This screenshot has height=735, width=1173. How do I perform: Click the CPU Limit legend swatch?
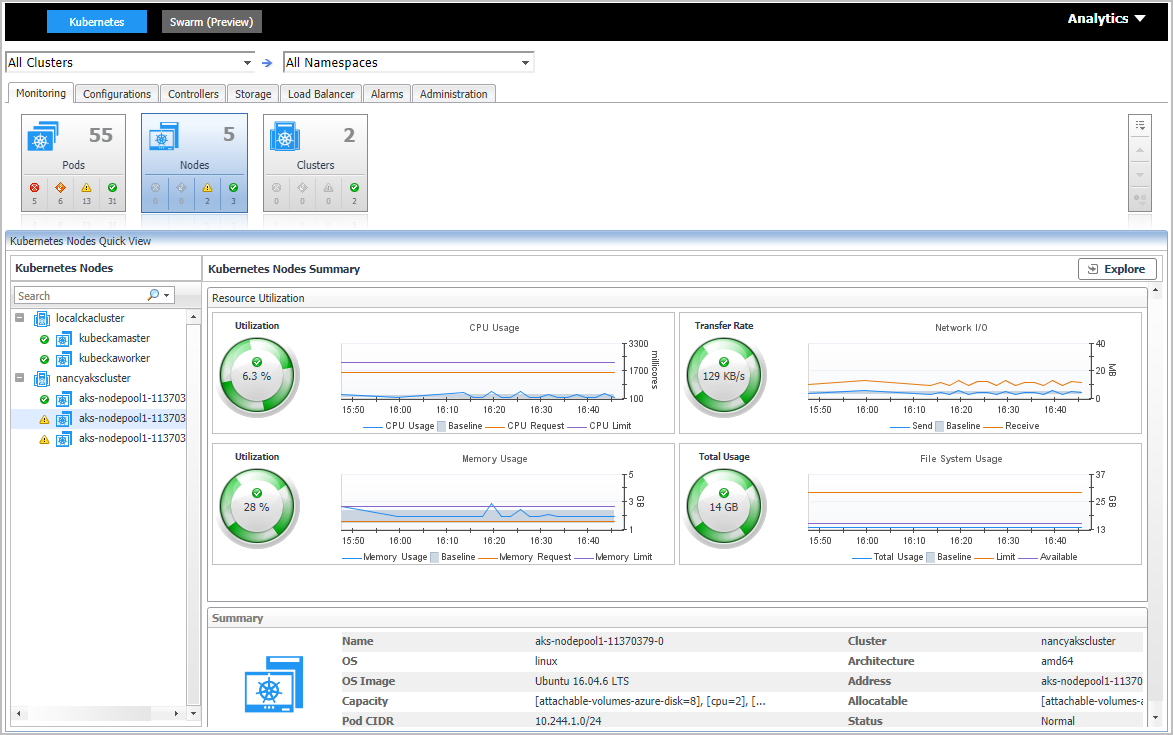click(x=577, y=426)
